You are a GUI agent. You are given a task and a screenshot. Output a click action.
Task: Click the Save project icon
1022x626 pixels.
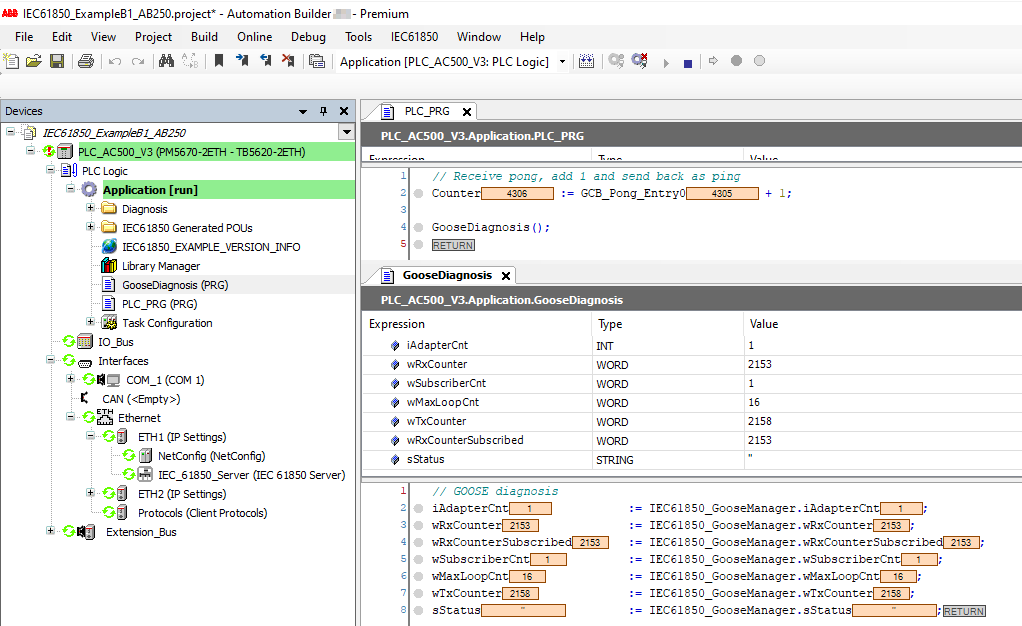(x=57, y=62)
